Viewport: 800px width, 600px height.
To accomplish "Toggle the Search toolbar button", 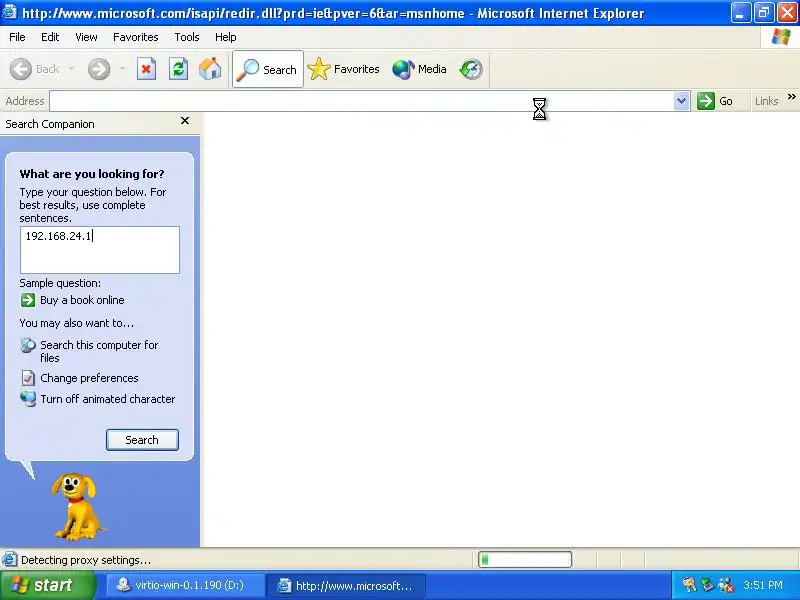I will (268, 69).
